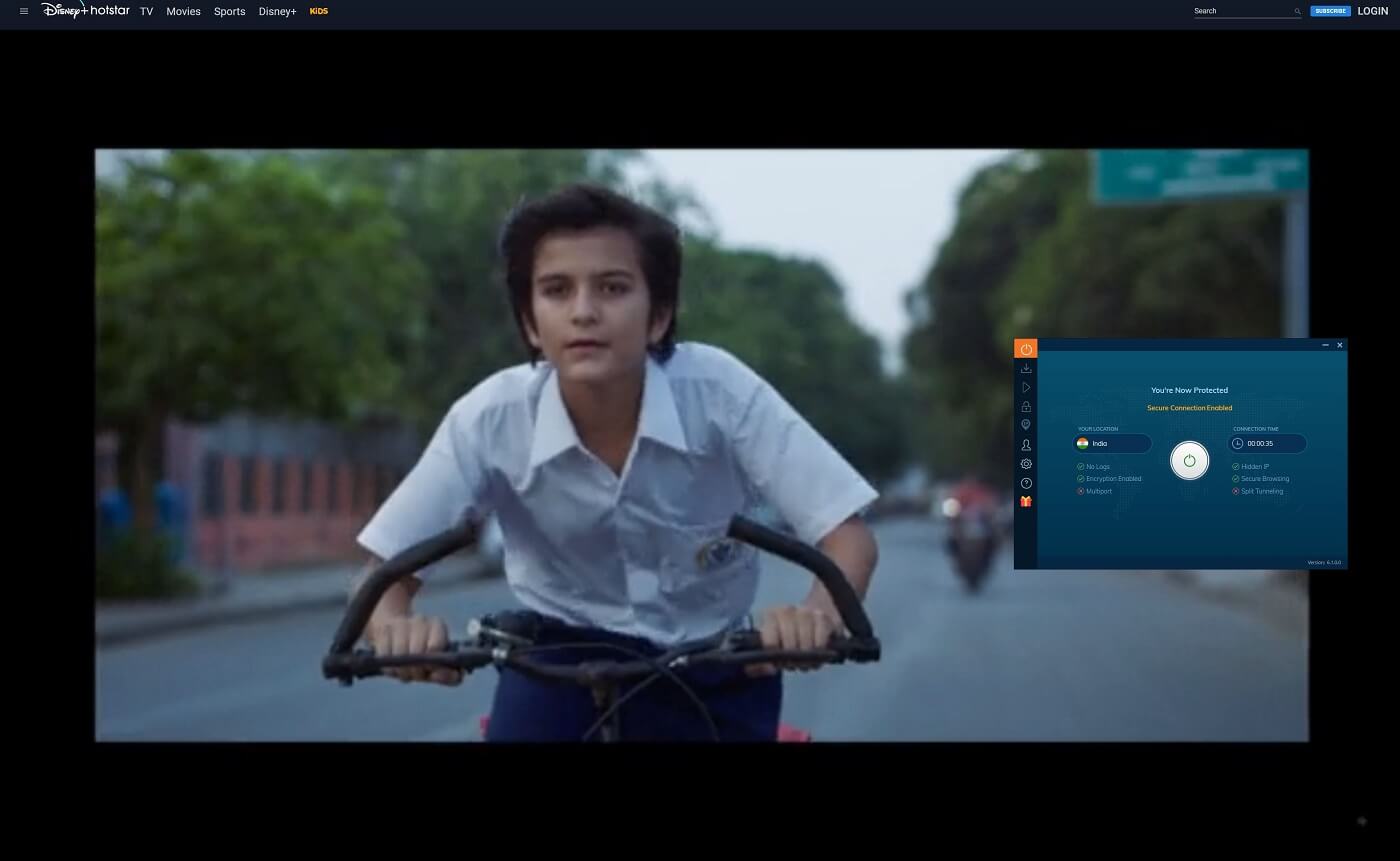Open the Disney+ section
Screen dimensions: 1400x861
pos(277,11)
